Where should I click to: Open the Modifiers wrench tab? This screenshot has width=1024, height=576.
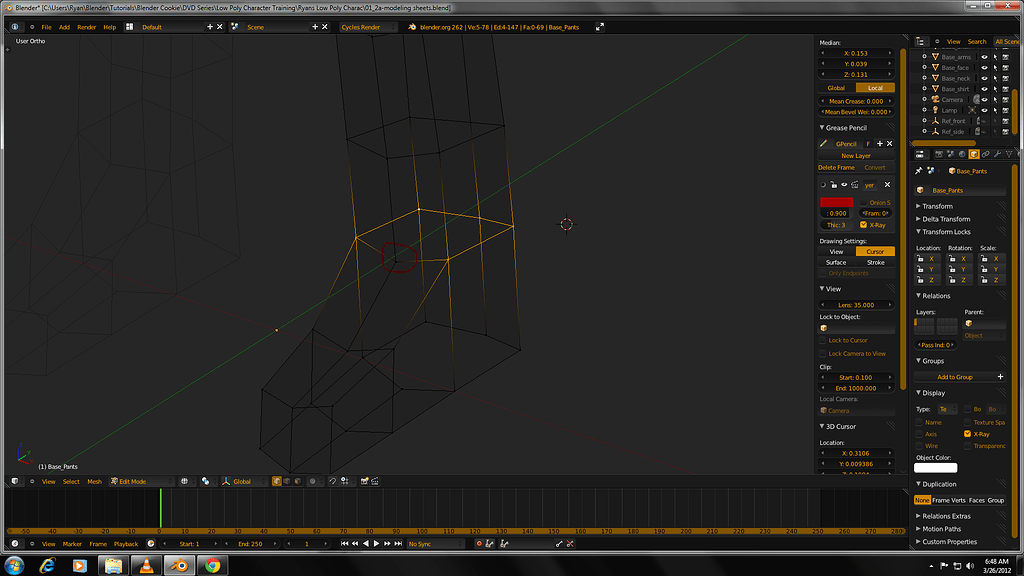(x=997, y=154)
